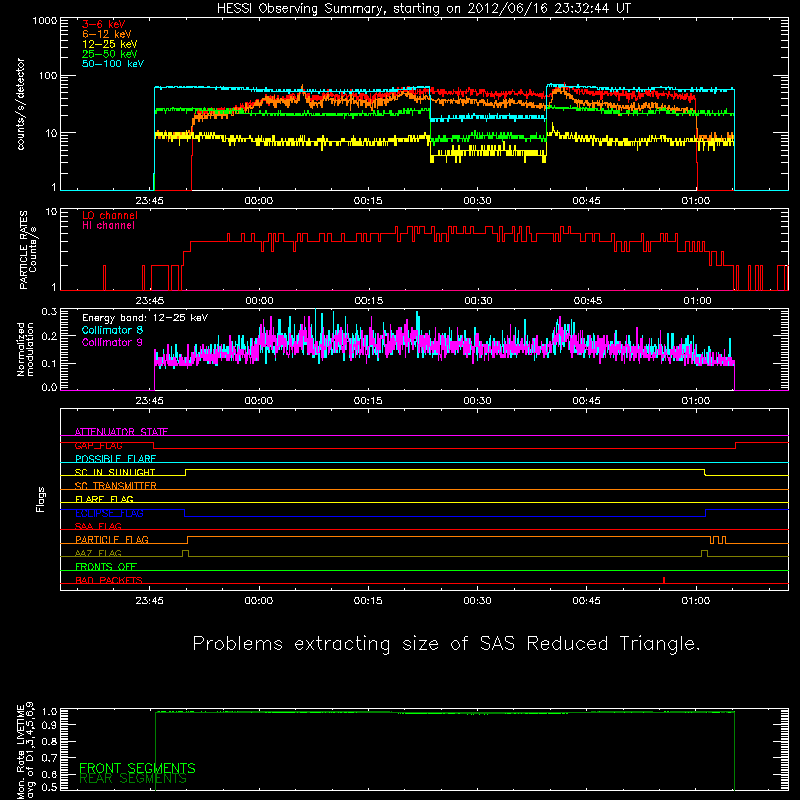Click the 0.1 tick label on the modulation axis
This screenshot has height=800, width=800.
point(49,363)
